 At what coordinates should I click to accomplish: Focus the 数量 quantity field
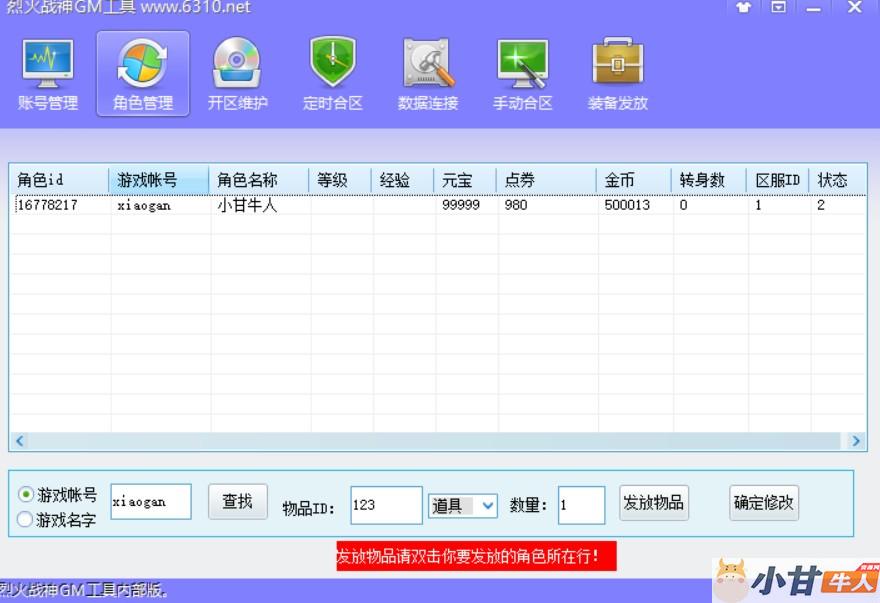click(x=581, y=505)
